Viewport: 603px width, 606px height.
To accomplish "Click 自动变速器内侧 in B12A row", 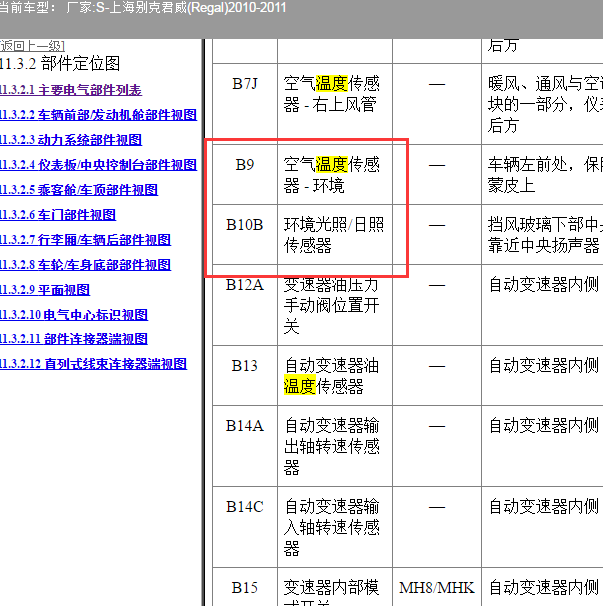I will pos(542,305).
